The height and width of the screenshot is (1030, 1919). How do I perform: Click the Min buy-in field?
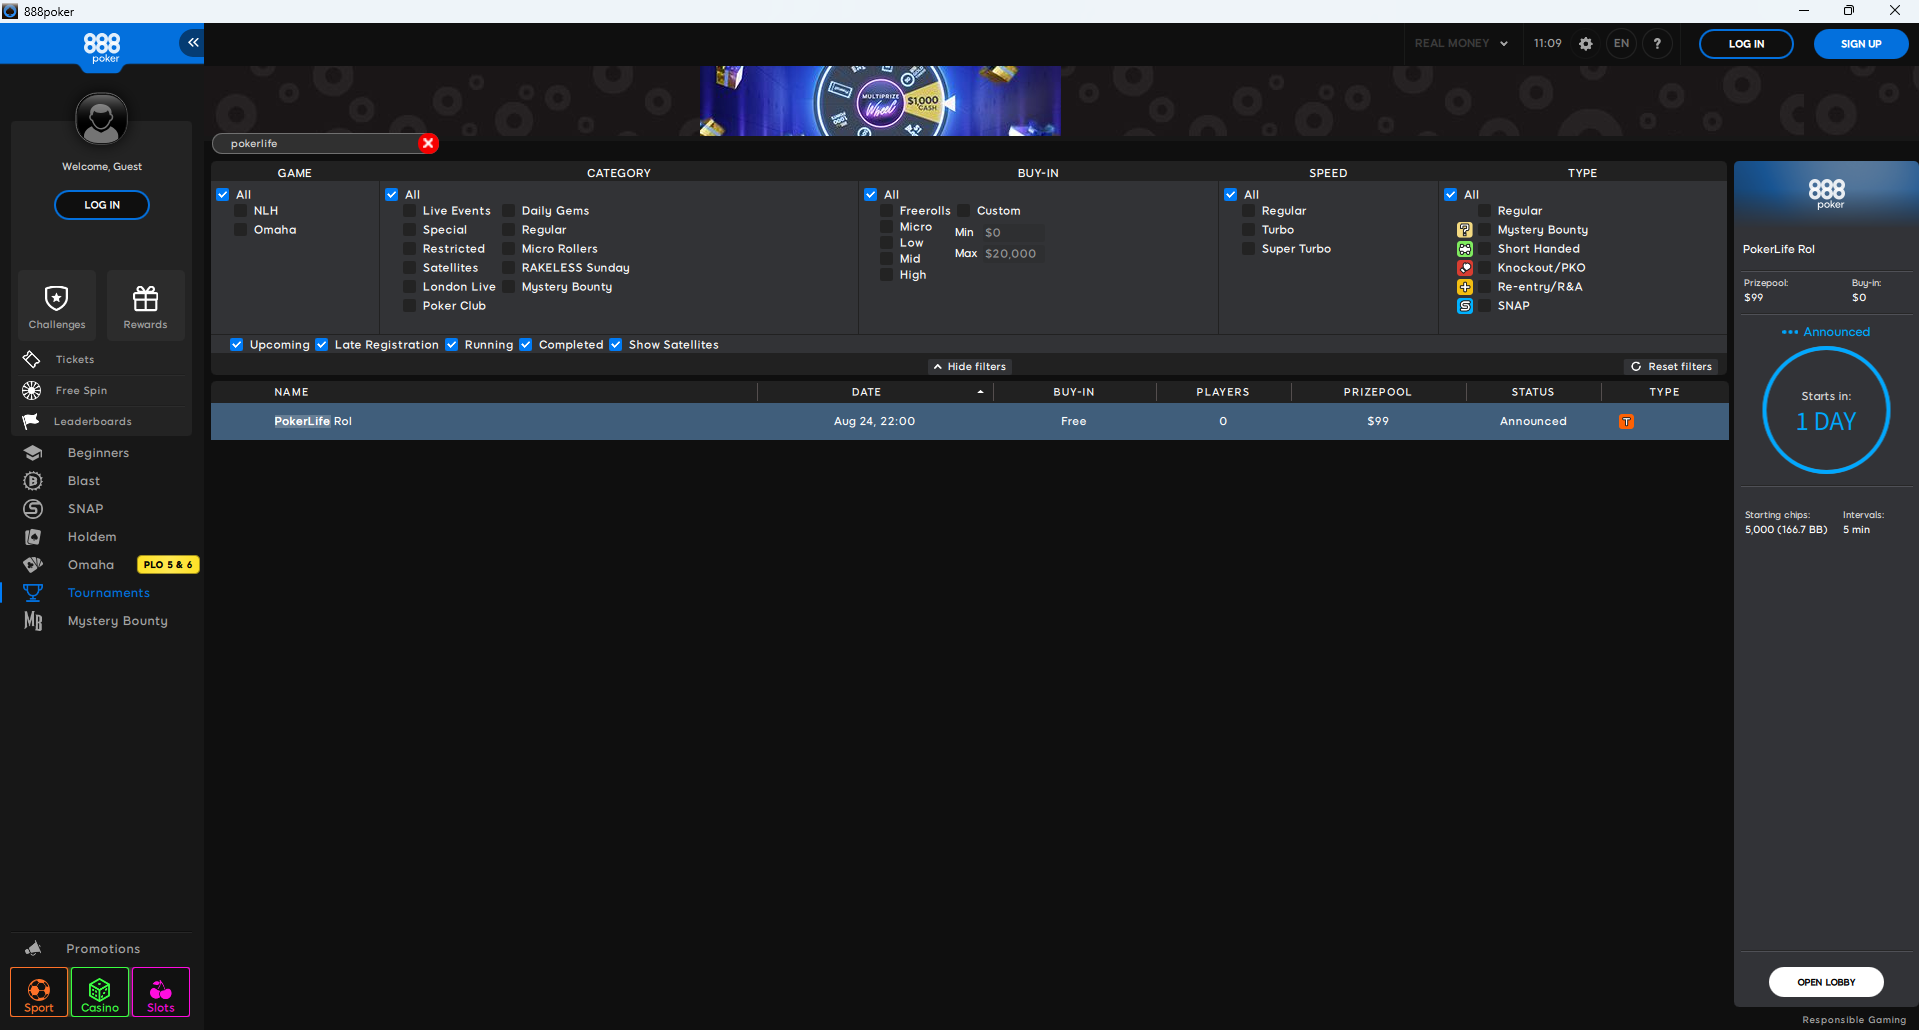(1013, 232)
